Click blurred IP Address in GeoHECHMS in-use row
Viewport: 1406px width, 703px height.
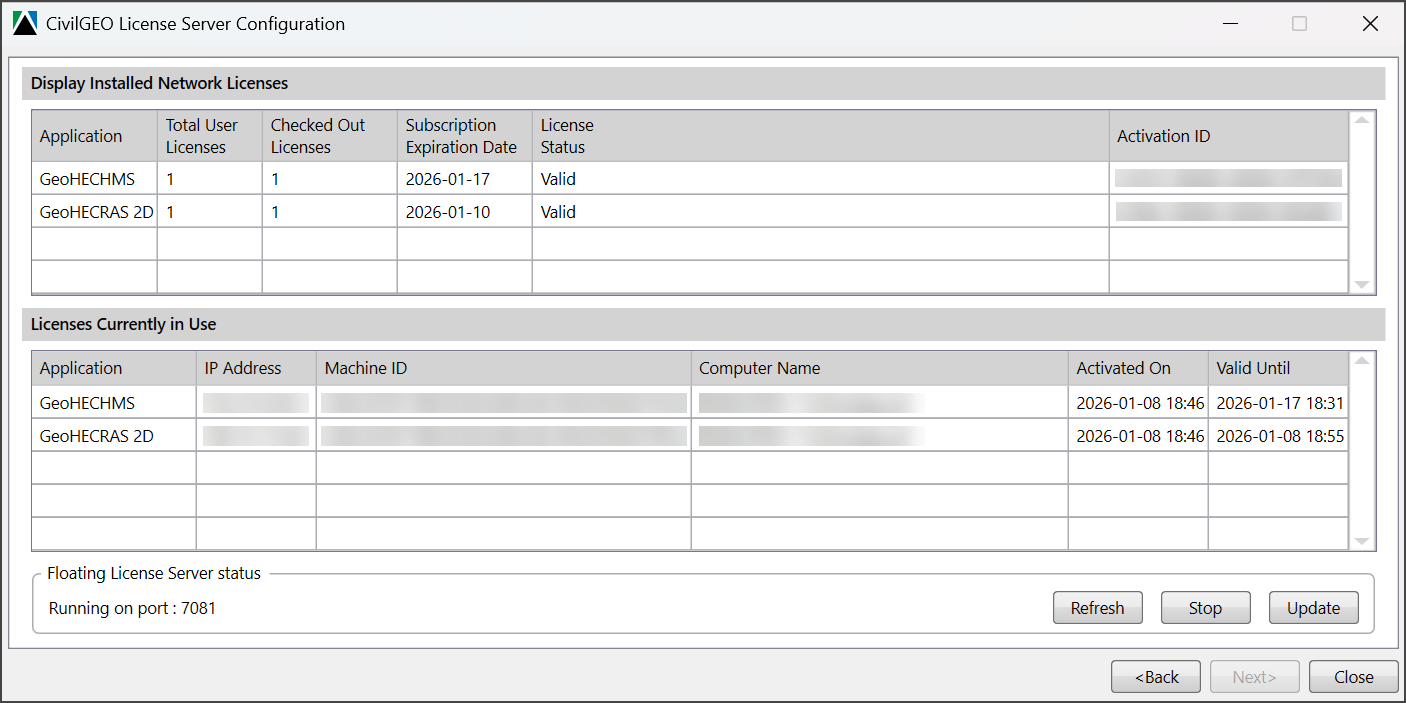point(256,403)
